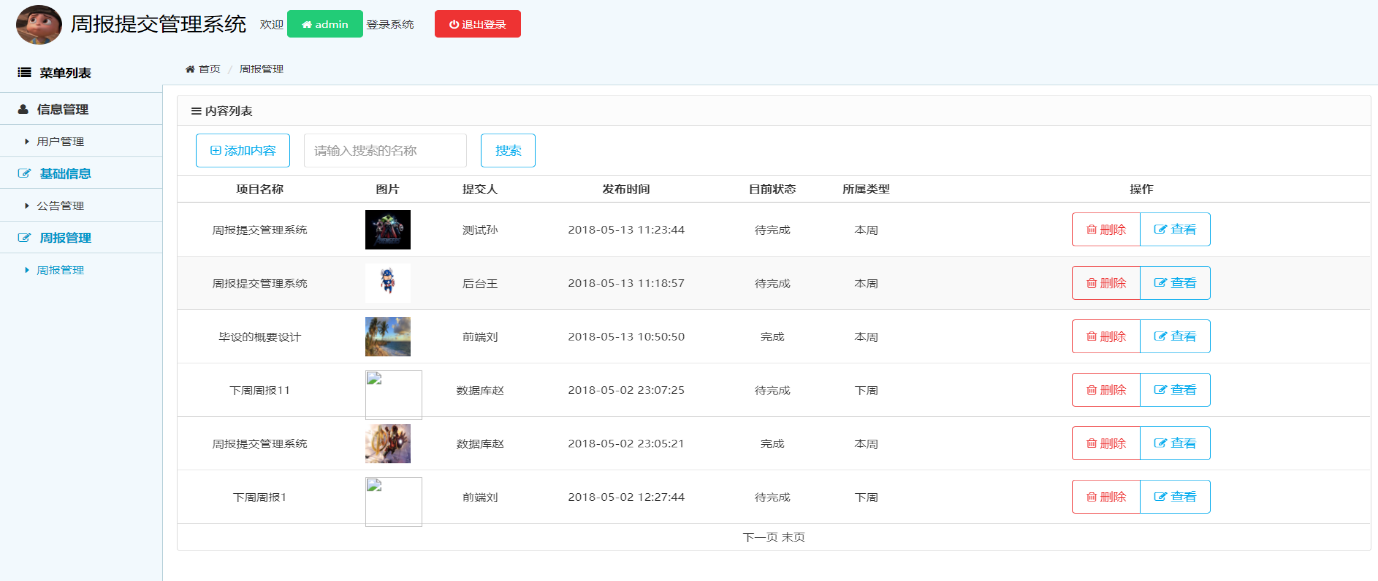Click the view edit icon in 下周周报11 row

pyautogui.click(x=1161, y=390)
